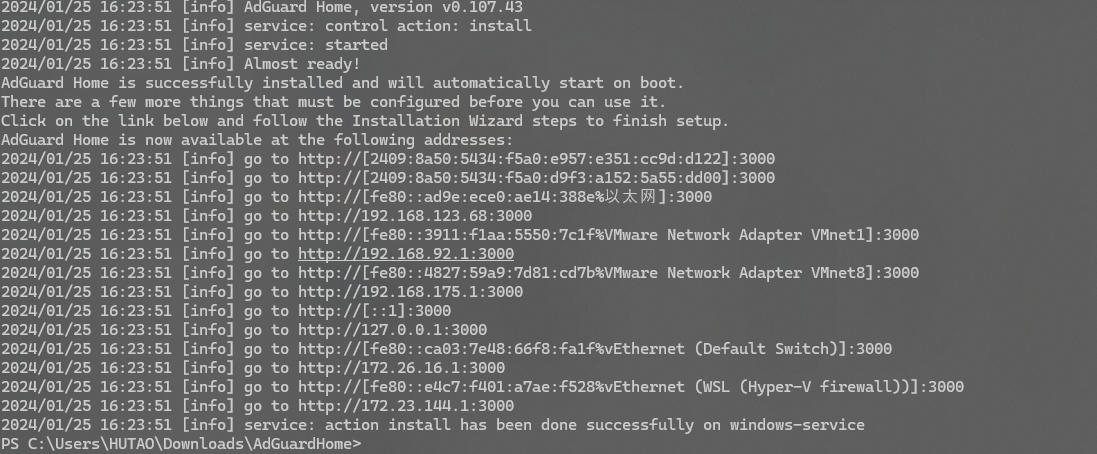
Task: Click the AdGuard Home version v0.107.43 line
Action: (262, 7)
